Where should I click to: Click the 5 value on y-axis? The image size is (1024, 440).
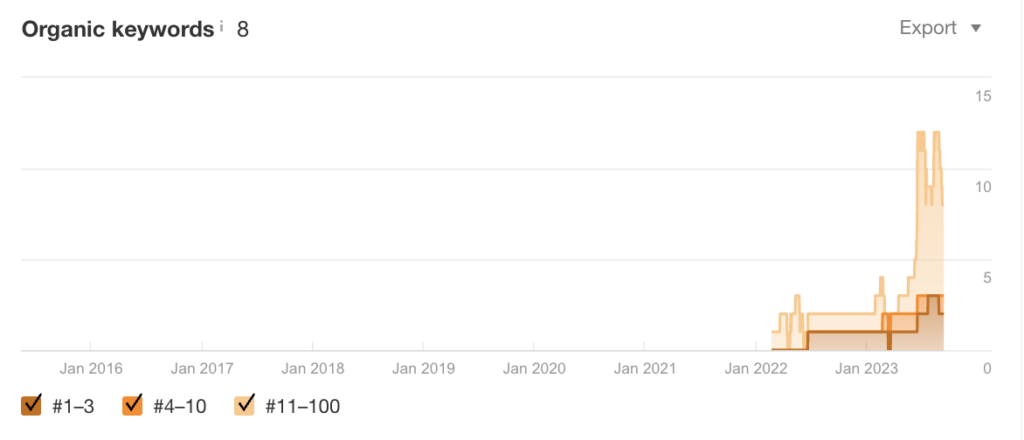[x=987, y=278]
